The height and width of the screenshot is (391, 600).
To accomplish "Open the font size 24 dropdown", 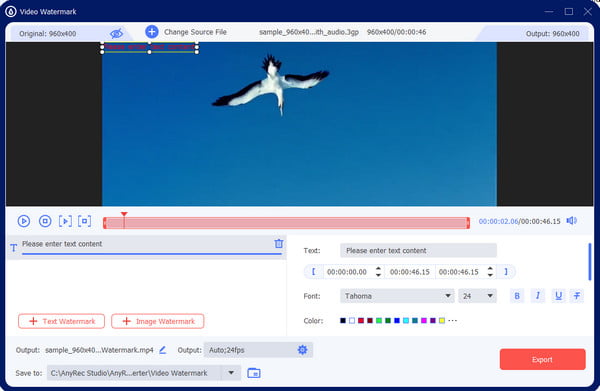I will 477,296.
